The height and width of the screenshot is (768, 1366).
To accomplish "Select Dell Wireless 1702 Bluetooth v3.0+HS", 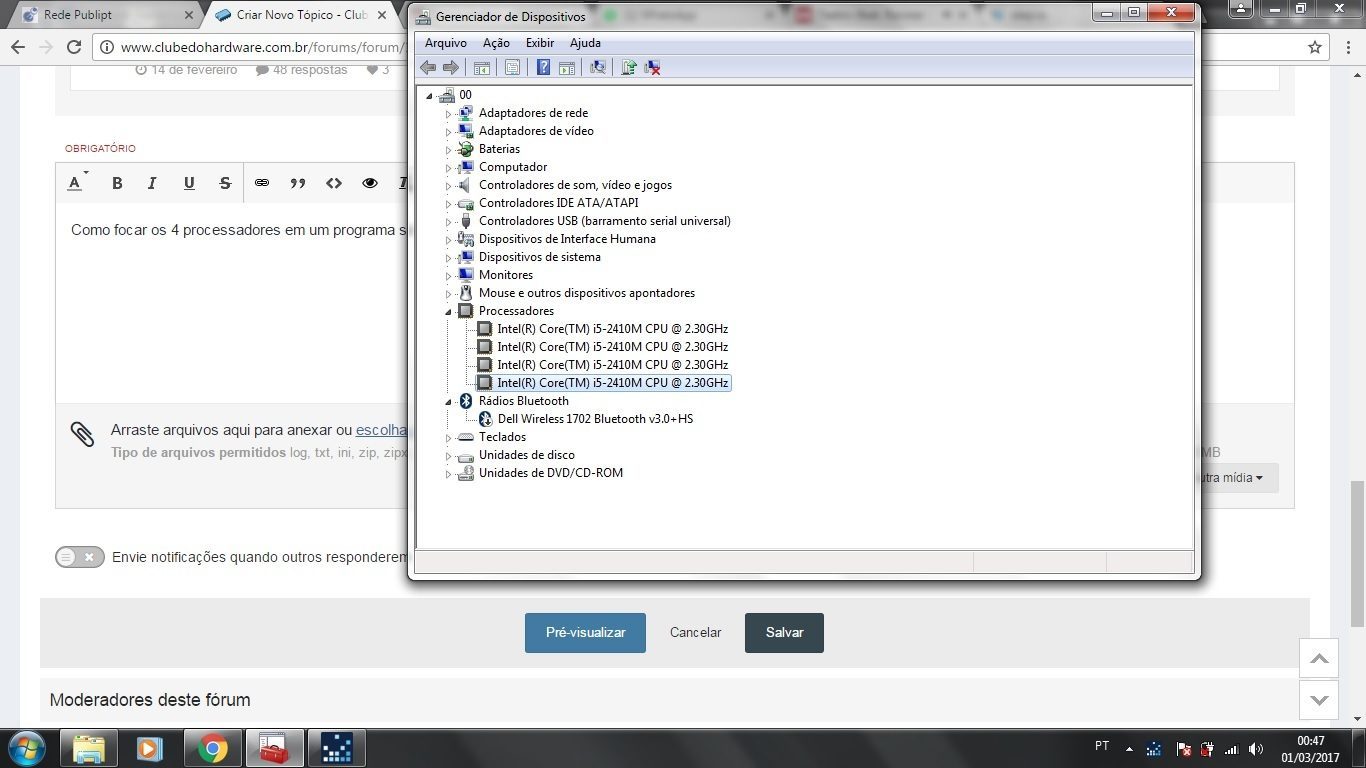I will pos(595,419).
